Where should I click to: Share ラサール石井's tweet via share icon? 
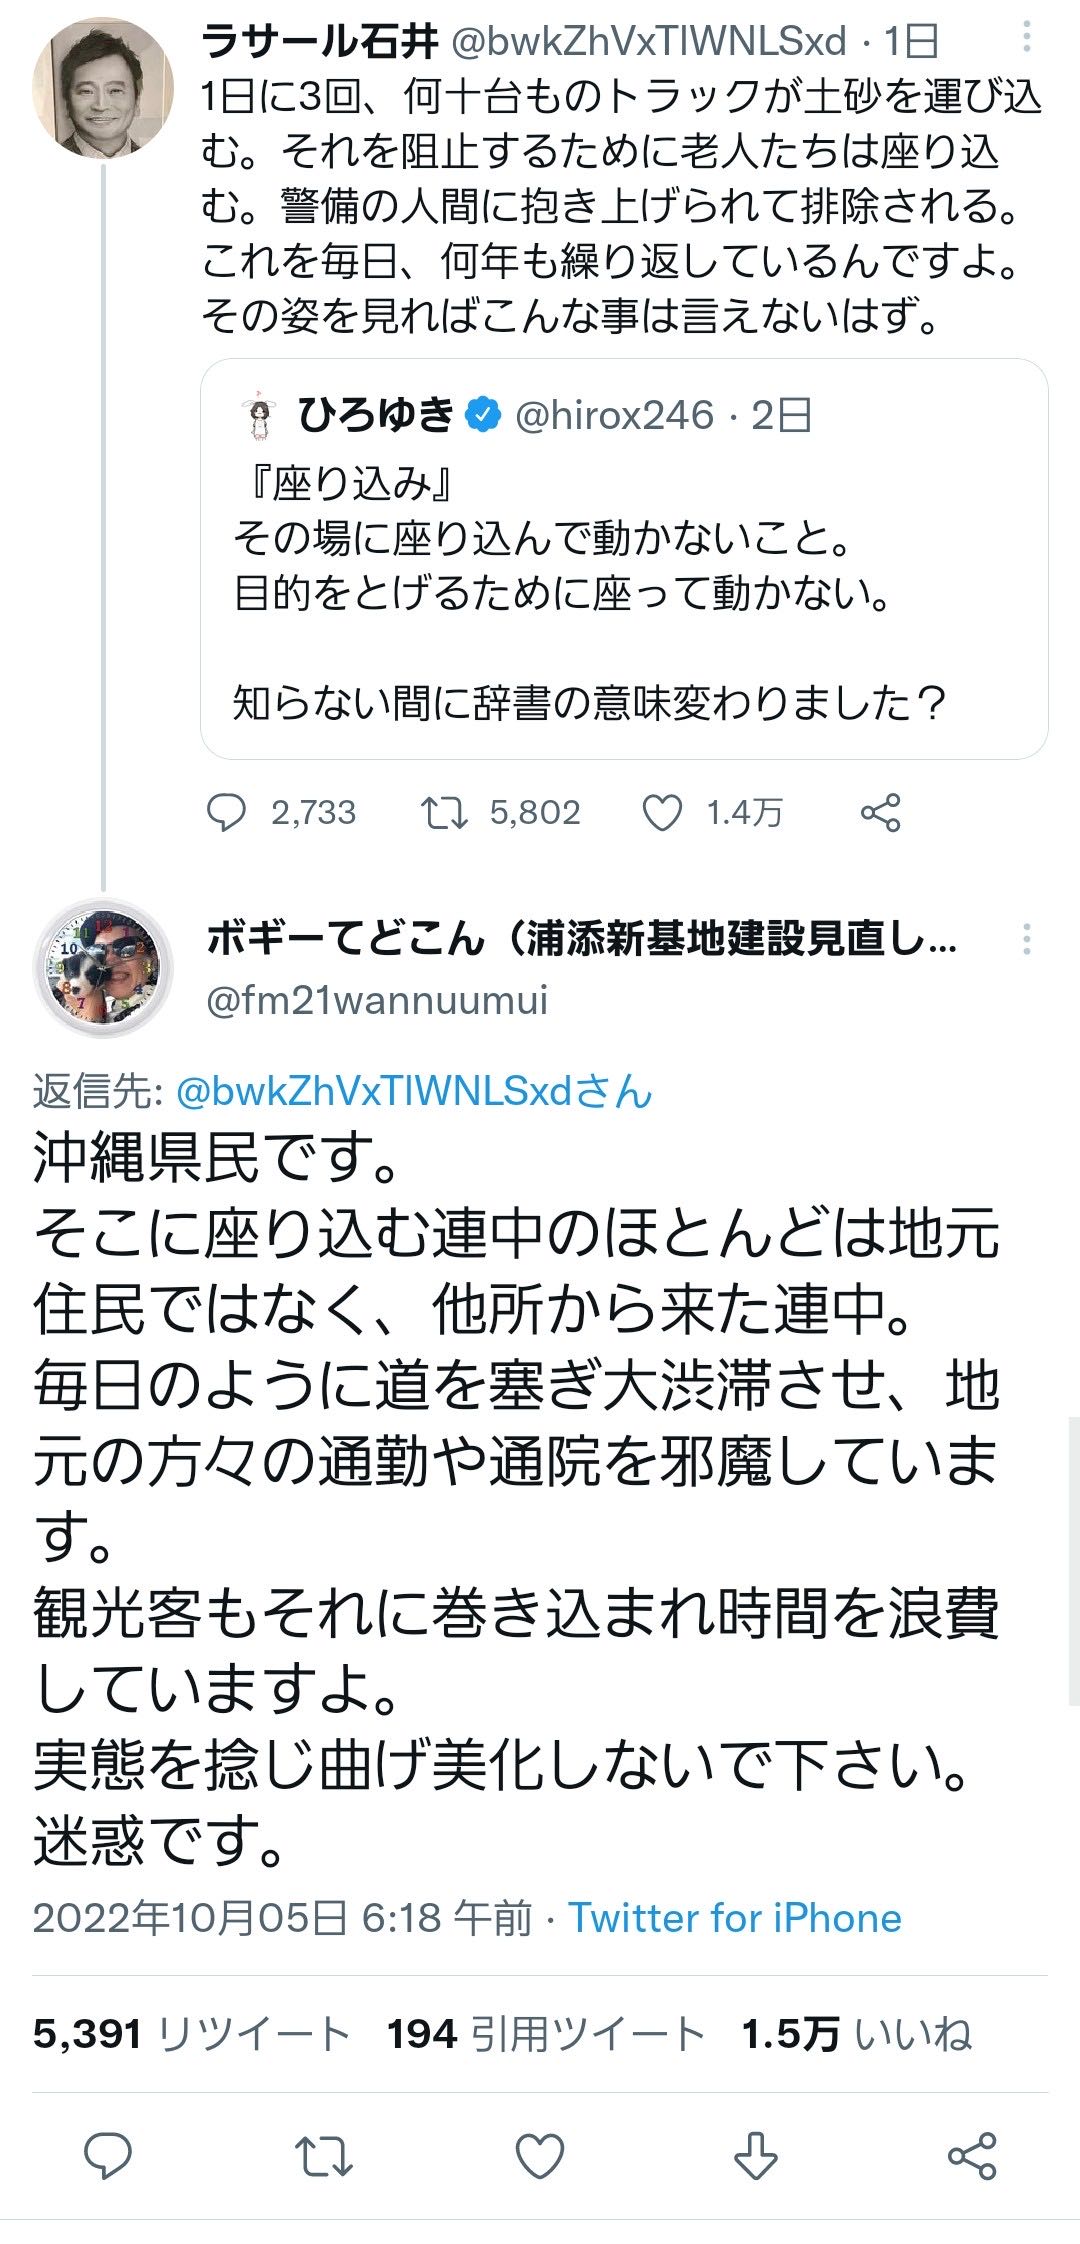[881, 812]
